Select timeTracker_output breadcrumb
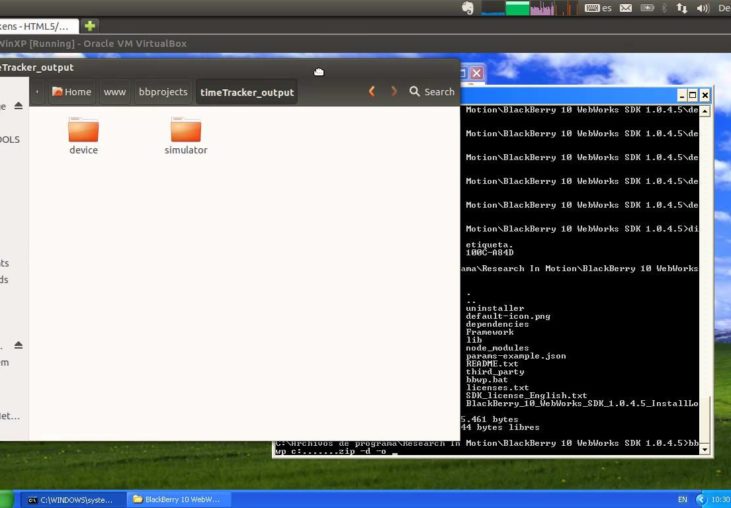Image resolution: width=731 pixels, height=508 pixels. click(247, 91)
